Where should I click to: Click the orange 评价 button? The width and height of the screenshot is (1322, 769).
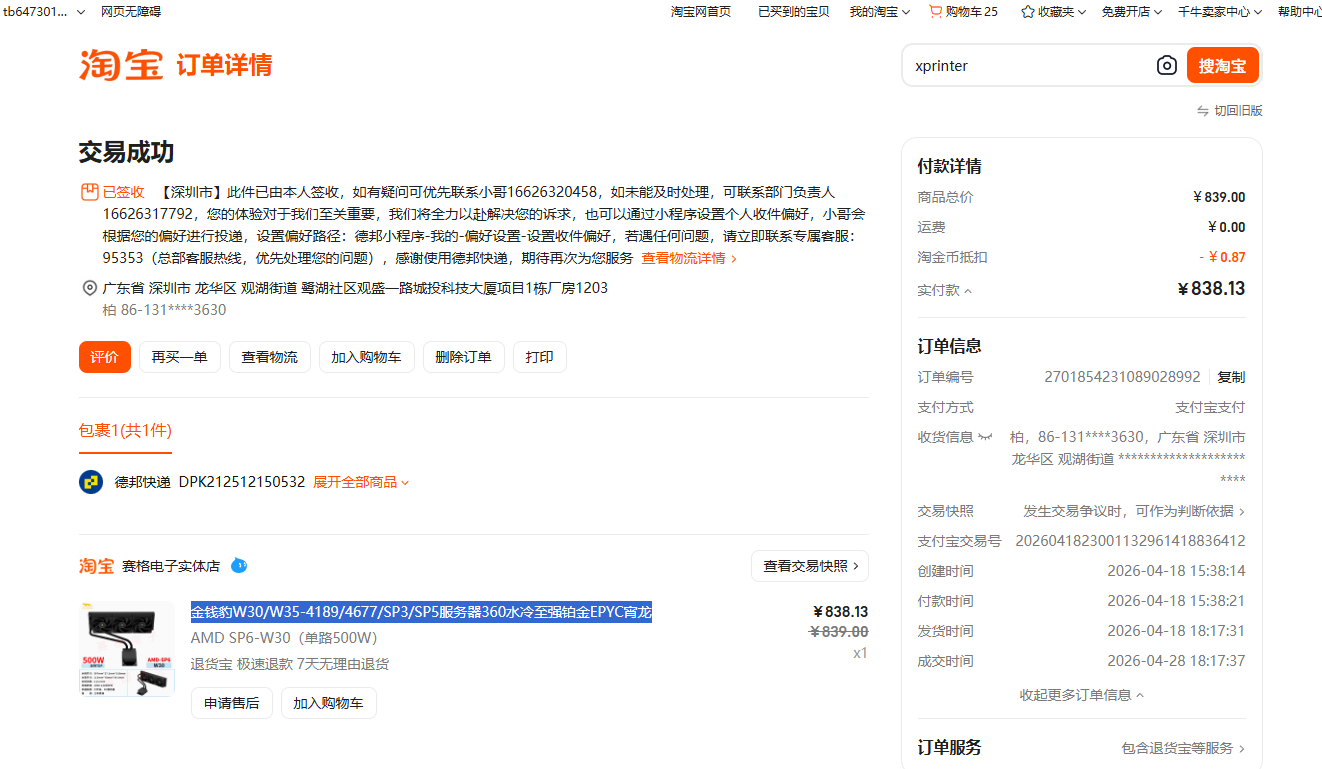click(105, 357)
